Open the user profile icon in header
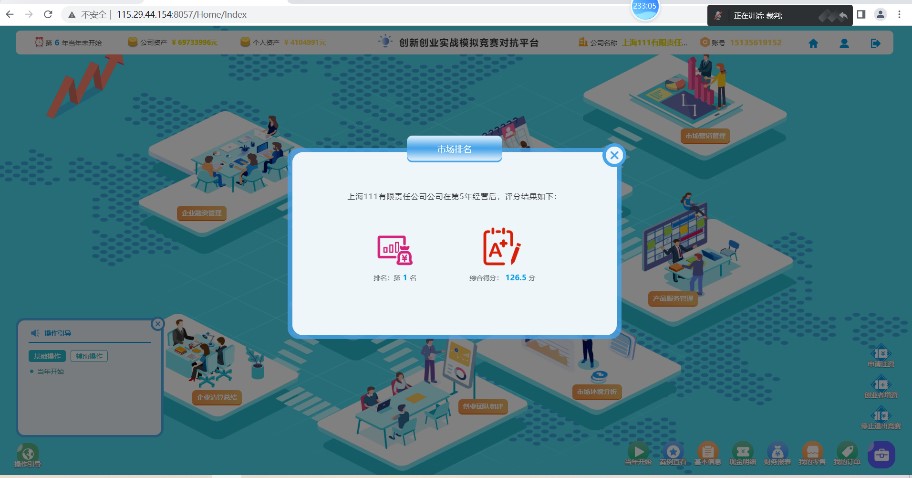Screen dimensions: 912x478 [844, 43]
